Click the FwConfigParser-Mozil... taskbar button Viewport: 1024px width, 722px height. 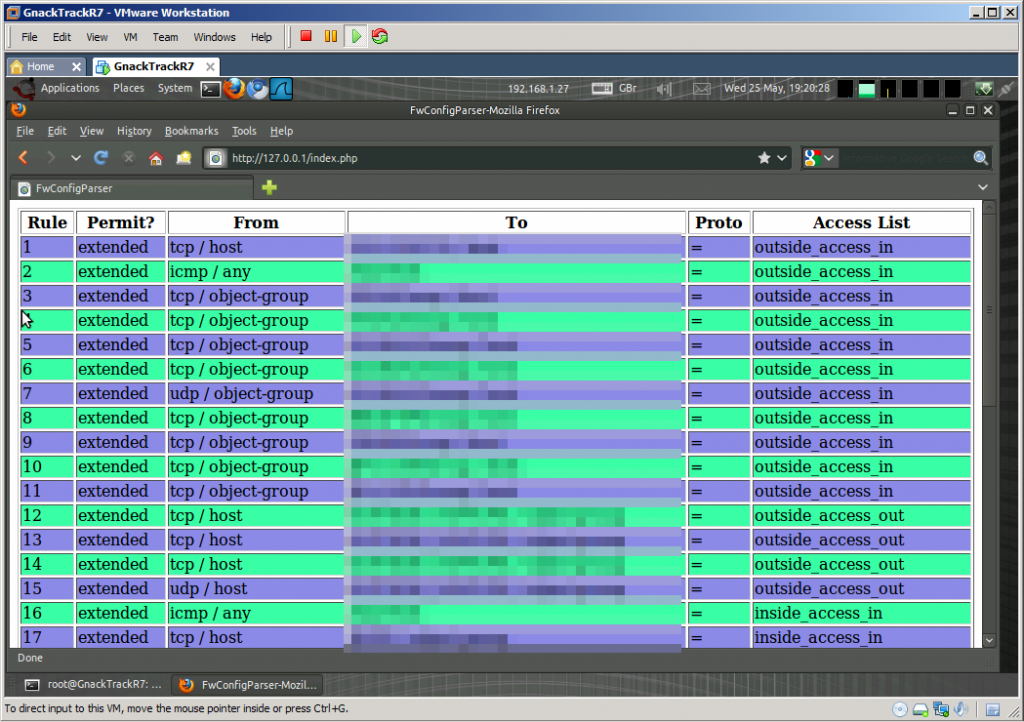click(x=248, y=685)
